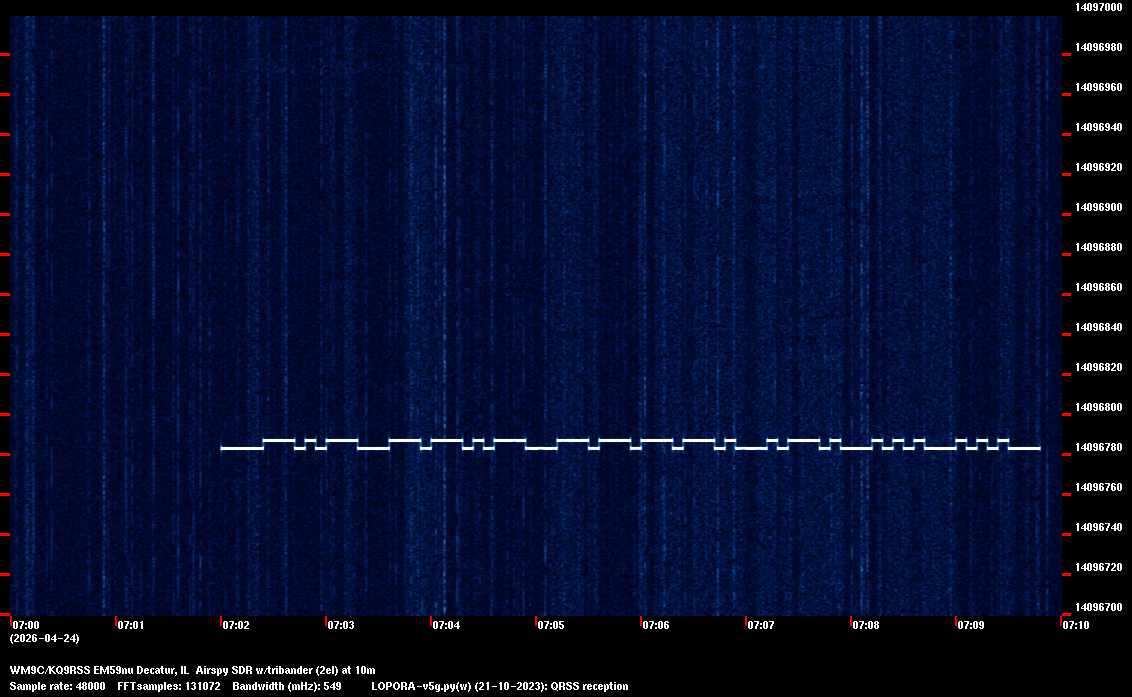
Task: Click the 07:00 time label
Action: (x=26, y=625)
